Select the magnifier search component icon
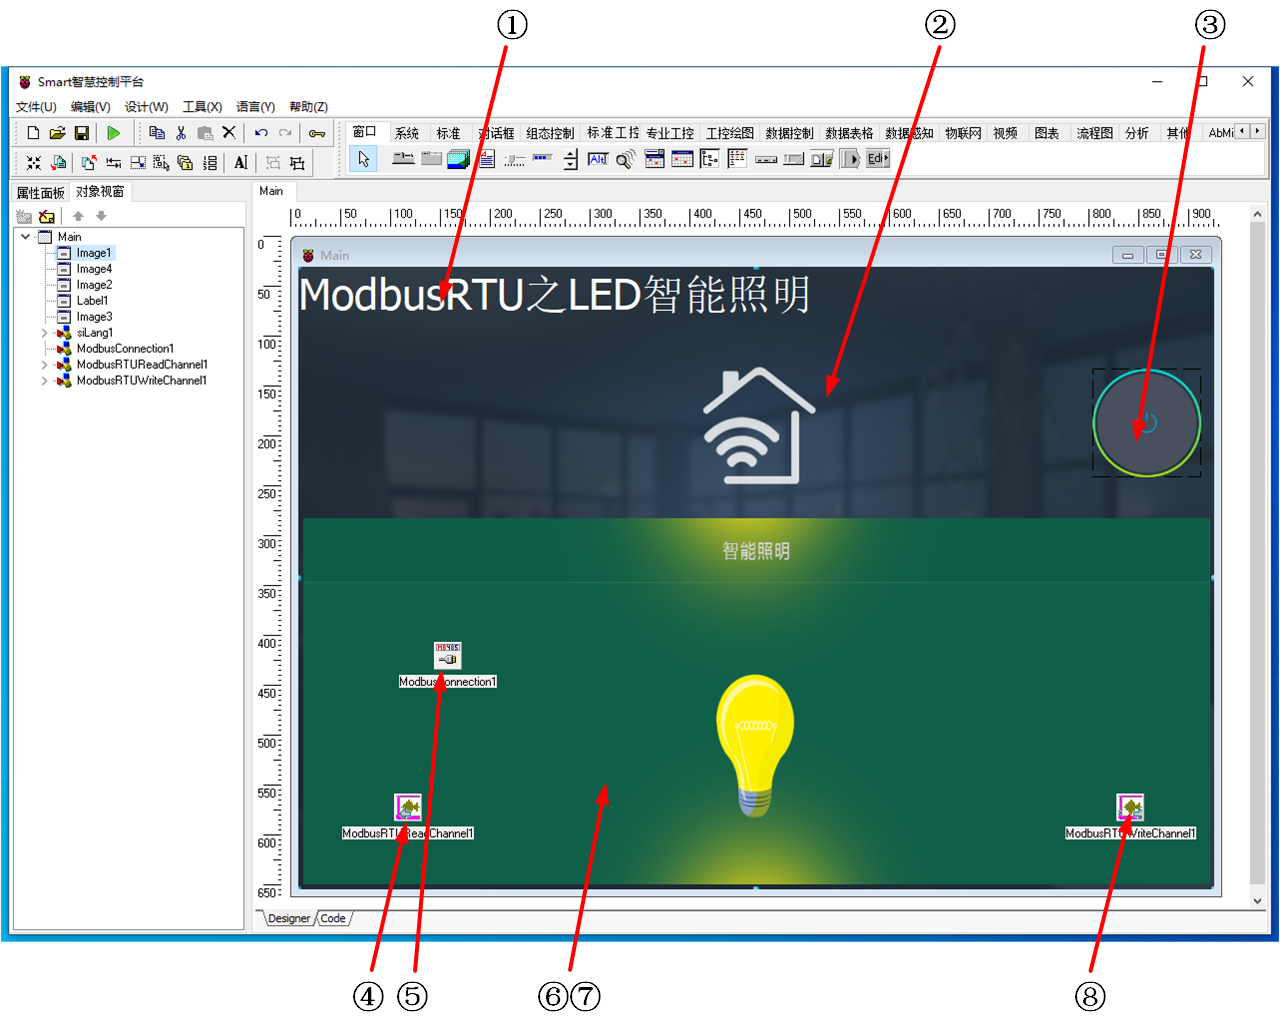 click(626, 159)
